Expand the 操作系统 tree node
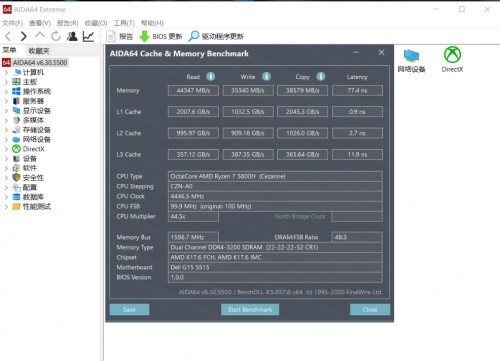 coord(6,91)
